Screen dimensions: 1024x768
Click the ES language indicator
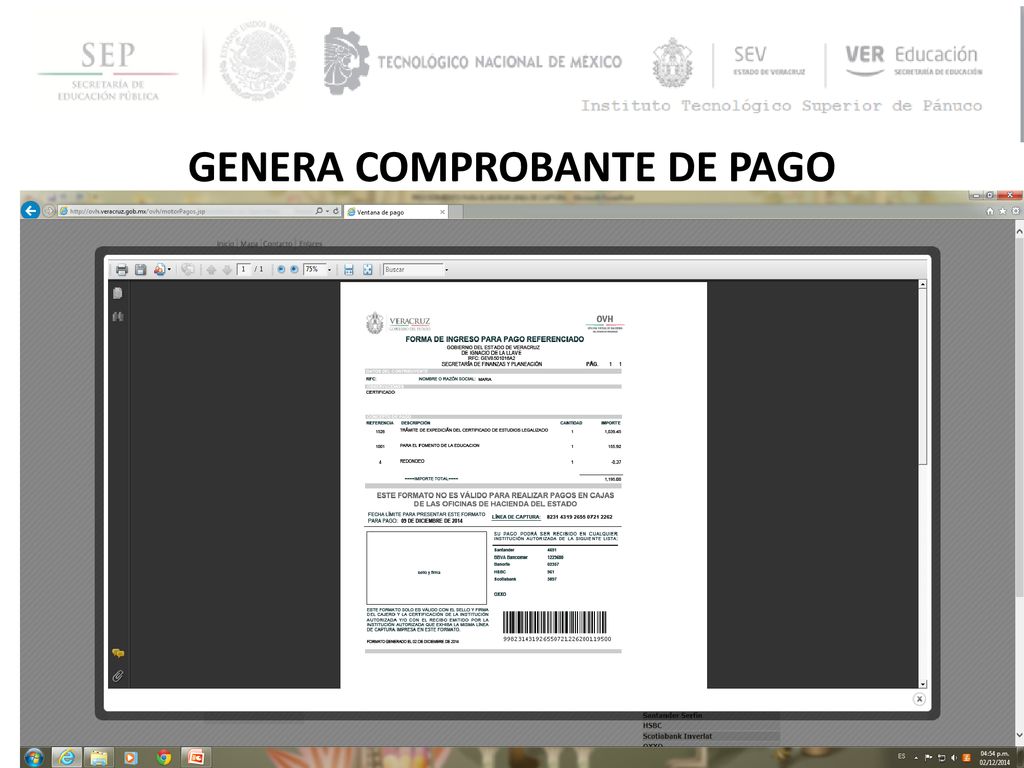902,756
